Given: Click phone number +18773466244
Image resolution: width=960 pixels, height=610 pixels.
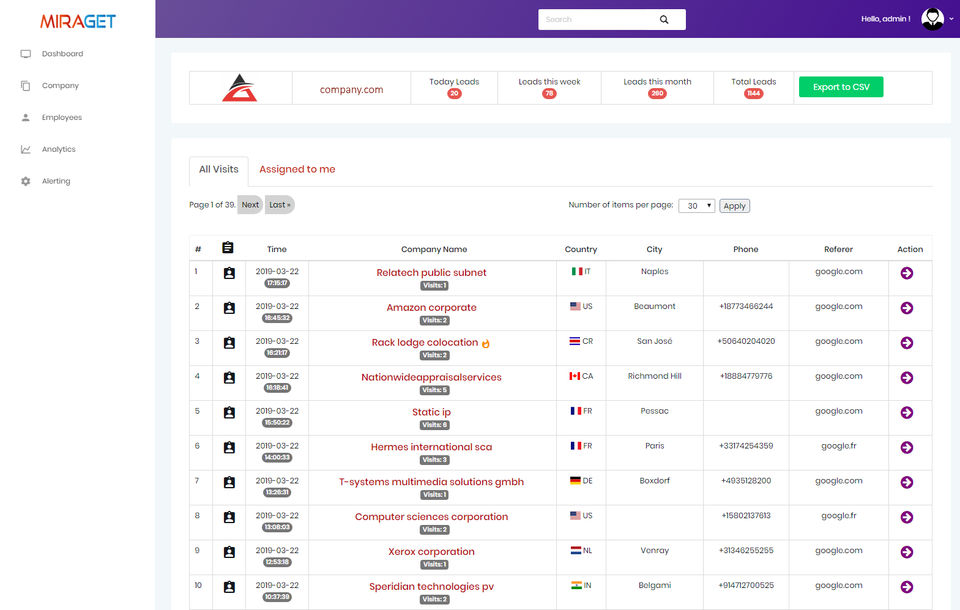Looking at the screenshot, I should pos(746,306).
